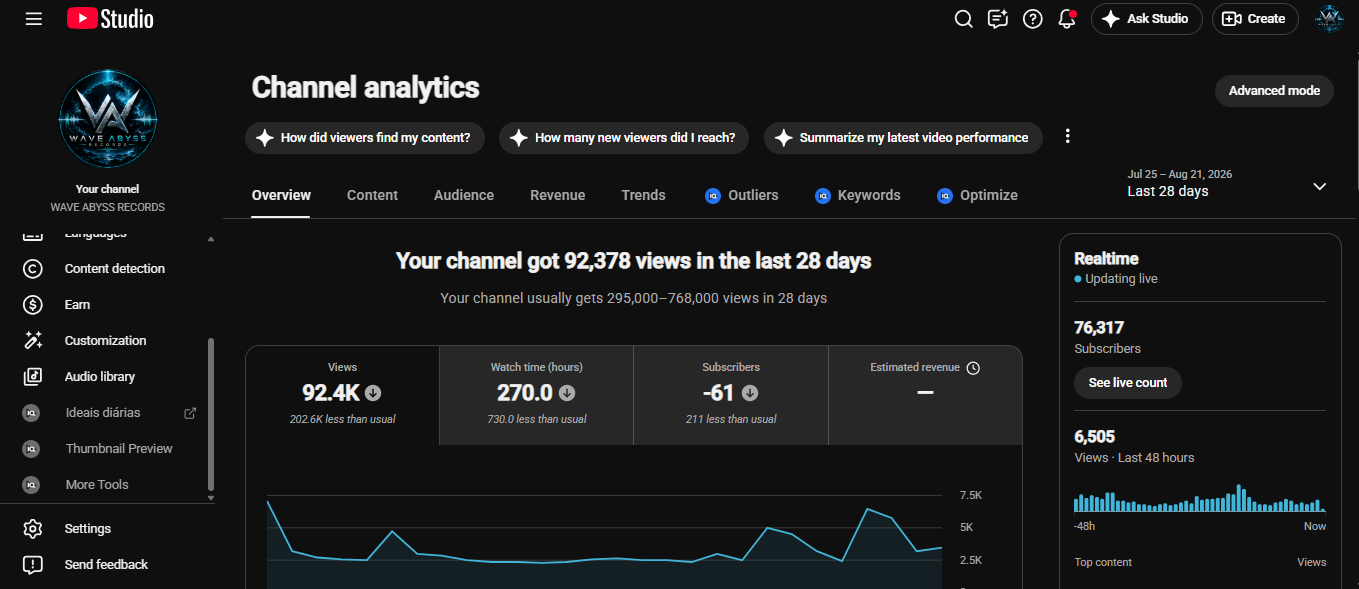Click external link icon next to Ideais diárias
Image resolution: width=1359 pixels, height=589 pixels.
190,413
